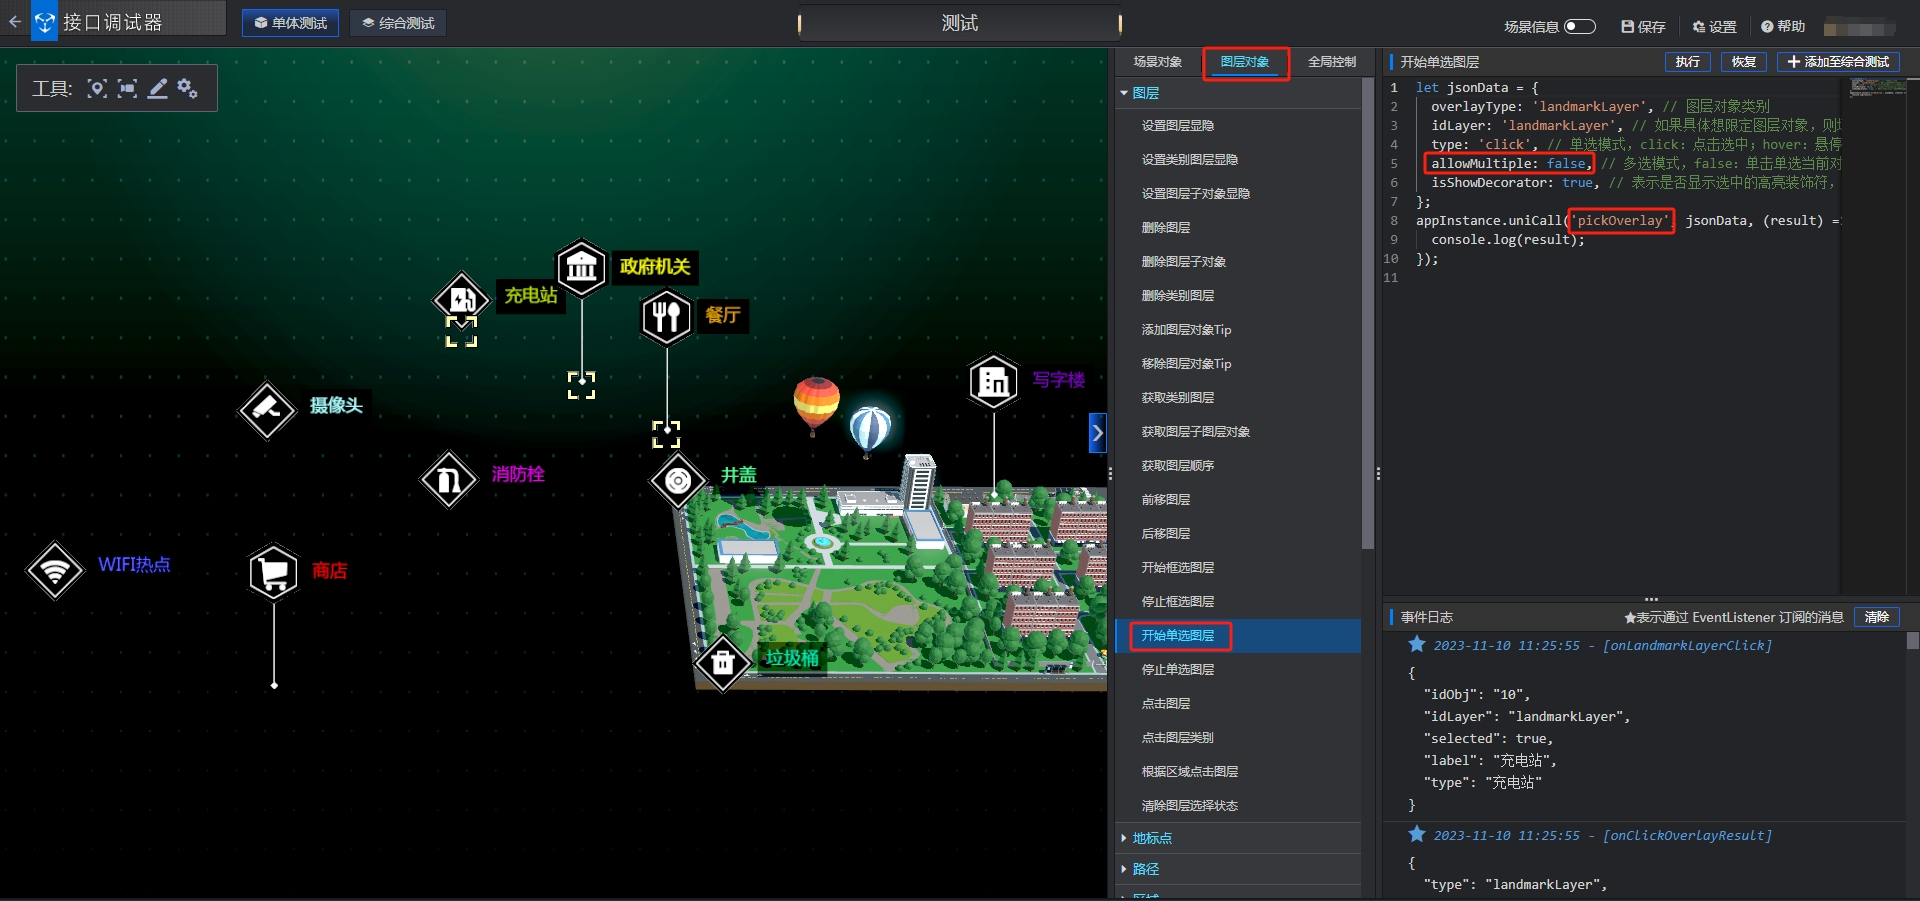This screenshot has height=901, width=1920.
Task: Switch to the 全局控制 tab
Action: [1332, 62]
